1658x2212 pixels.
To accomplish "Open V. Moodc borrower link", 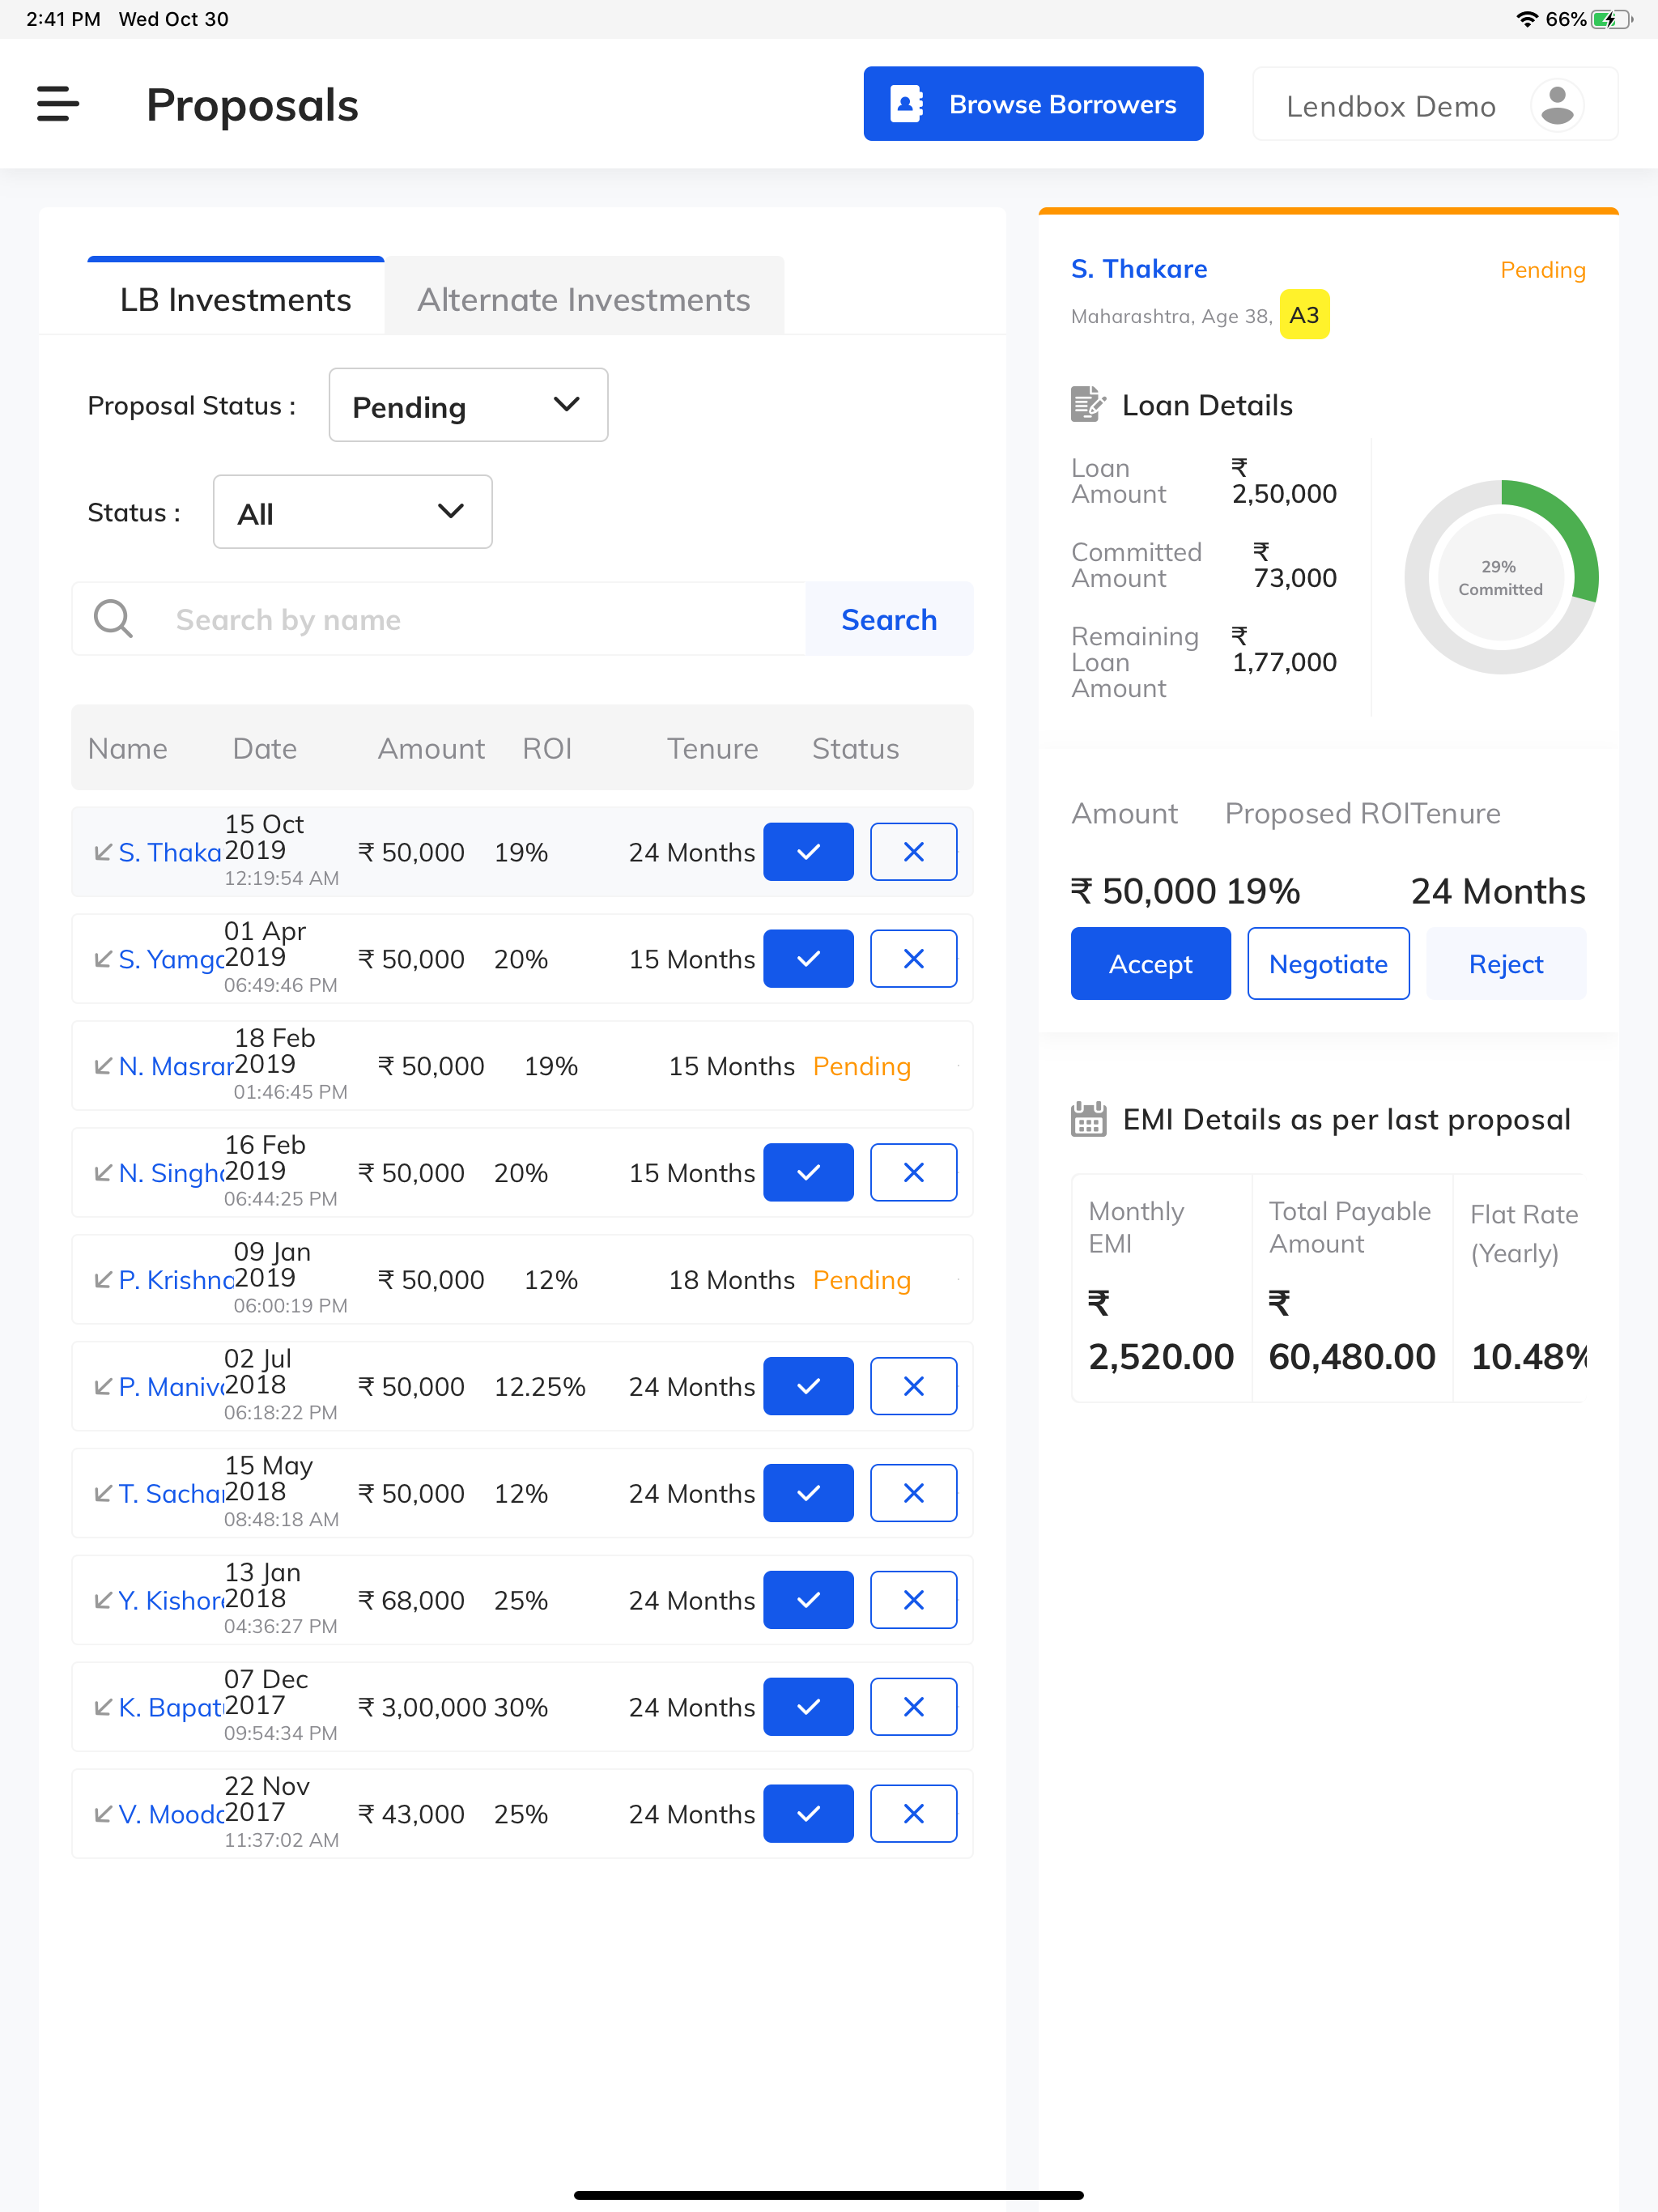I will click(x=171, y=1814).
